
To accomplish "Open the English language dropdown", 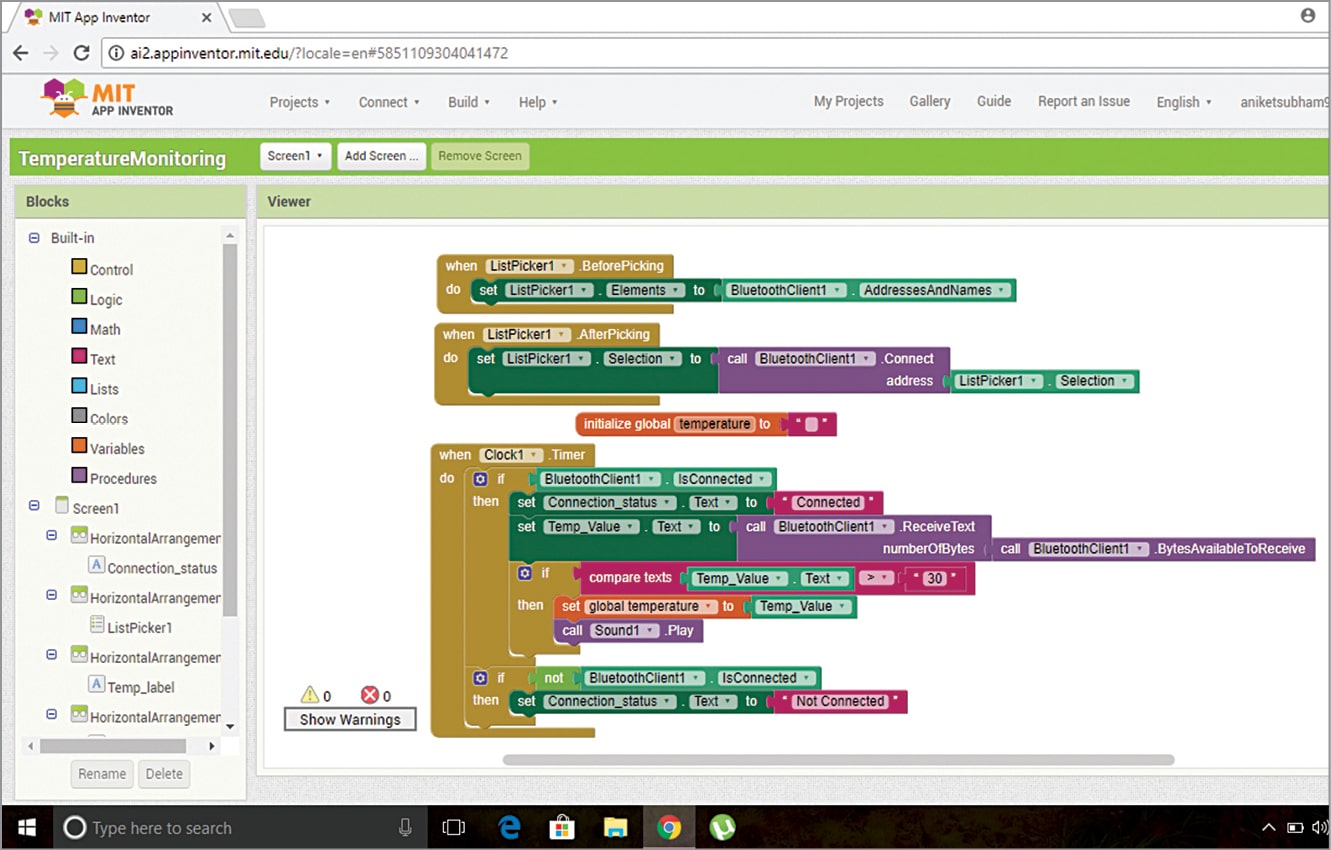I will tap(1184, 102).
